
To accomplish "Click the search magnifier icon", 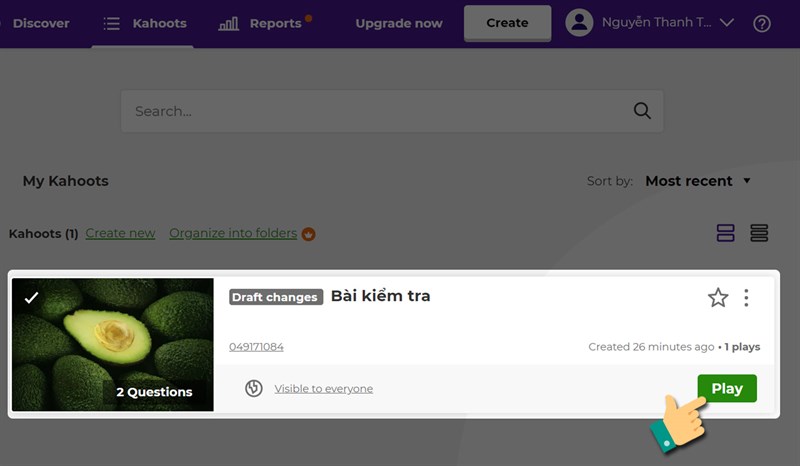I will pos(642,110).
